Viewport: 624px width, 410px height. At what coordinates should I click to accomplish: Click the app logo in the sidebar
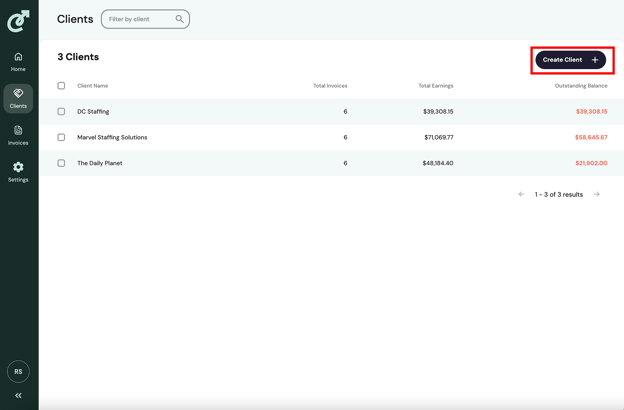click(18, 20)
